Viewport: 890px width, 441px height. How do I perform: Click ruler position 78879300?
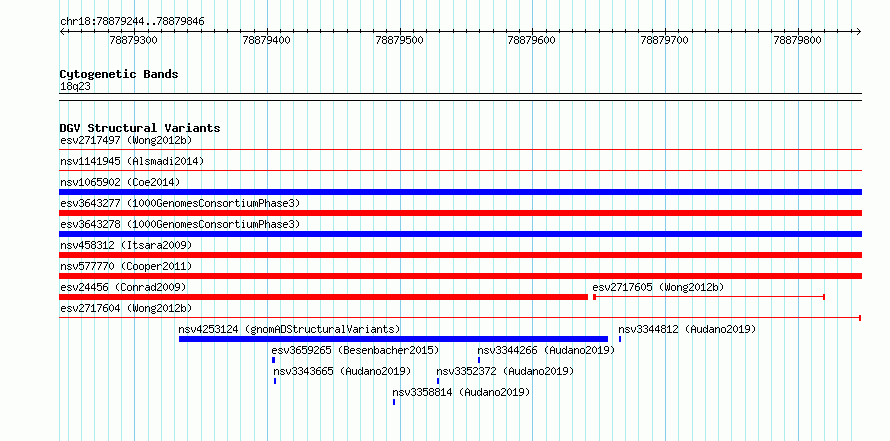[x=134, y=40]
